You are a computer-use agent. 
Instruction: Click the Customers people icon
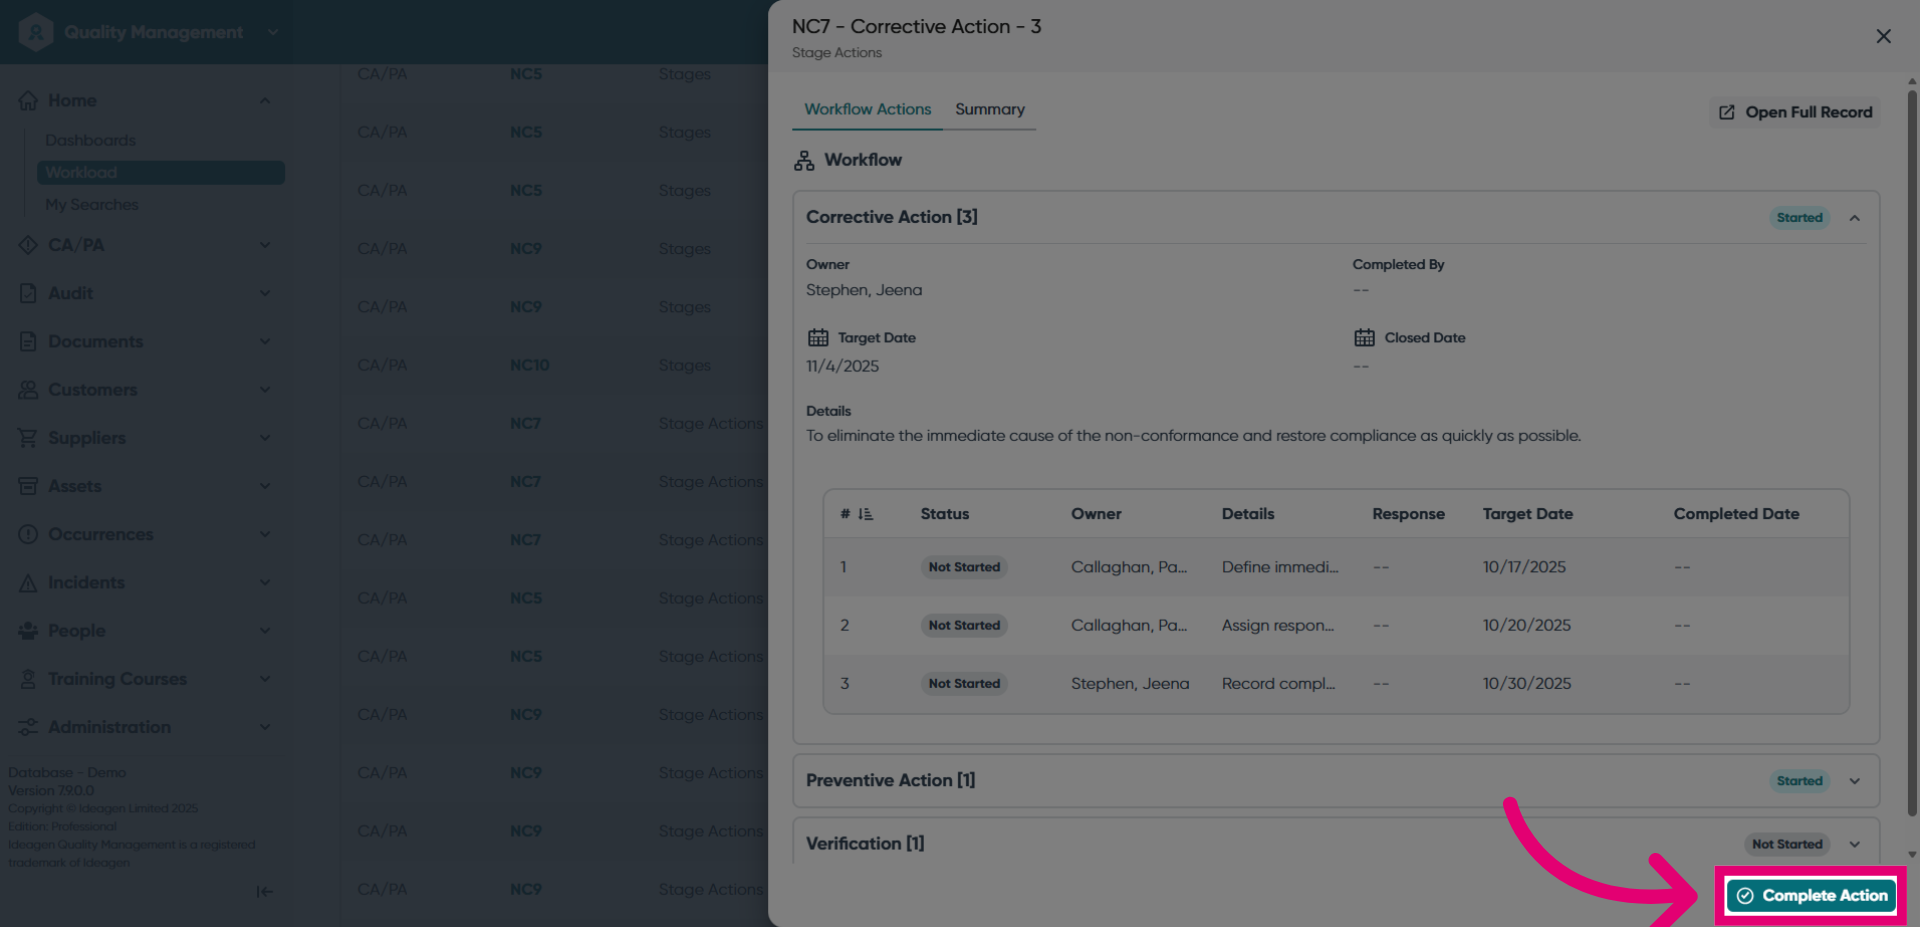[x=28, y=389]
